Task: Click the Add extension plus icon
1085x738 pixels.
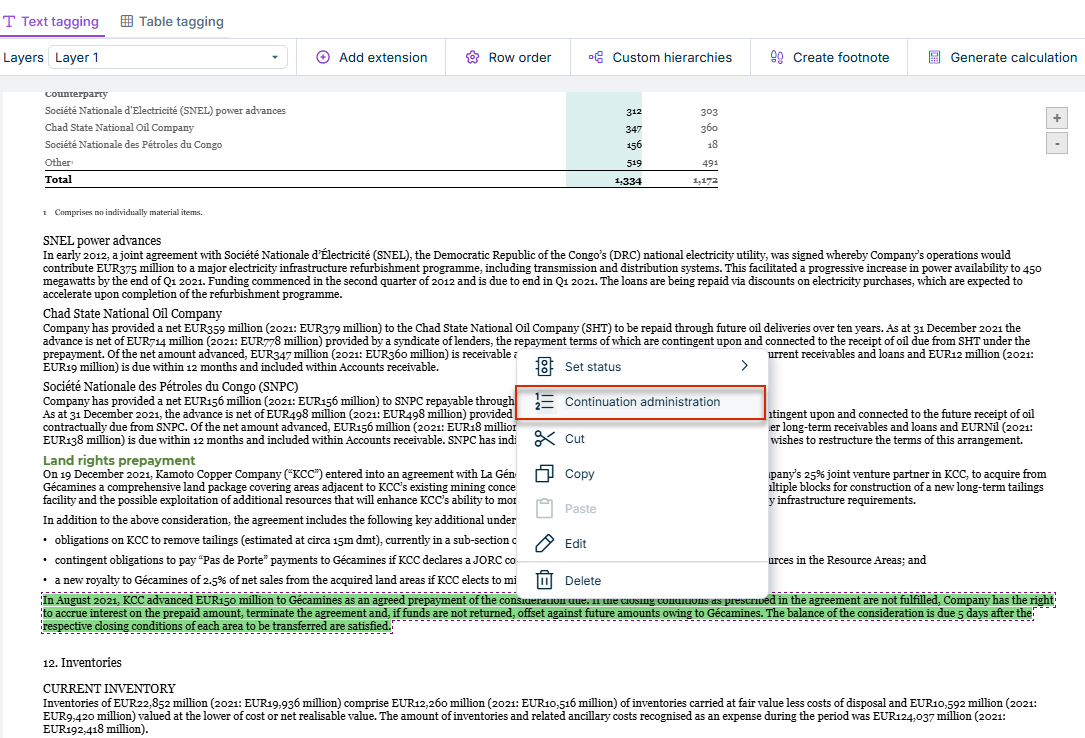Action: (x=323, y=57)
